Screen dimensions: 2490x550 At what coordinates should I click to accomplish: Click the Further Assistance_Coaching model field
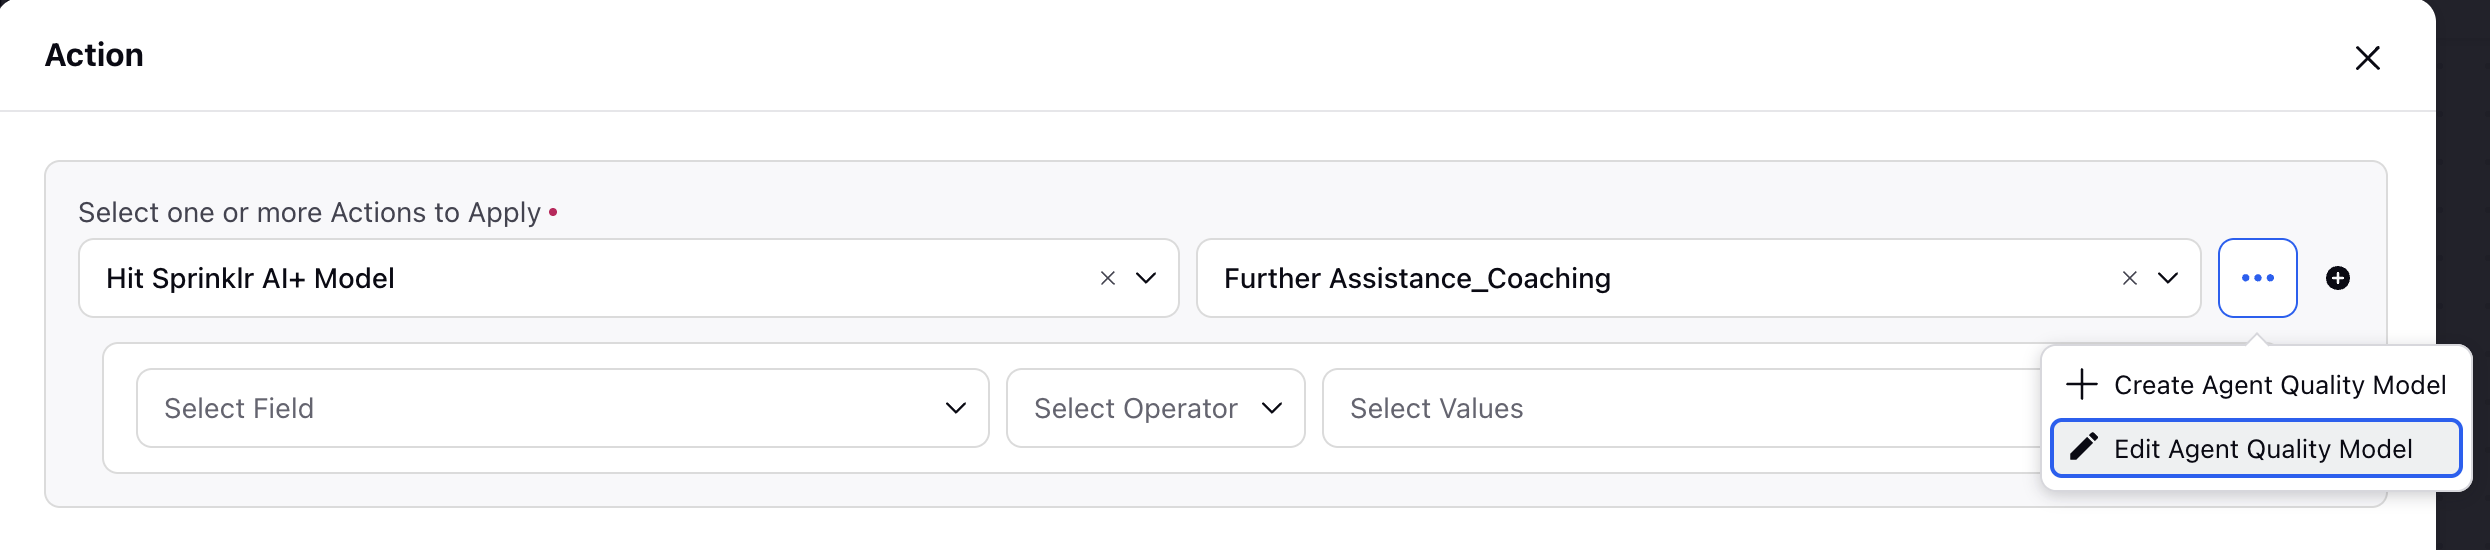pyautogui.click(x=1698, y=278)
